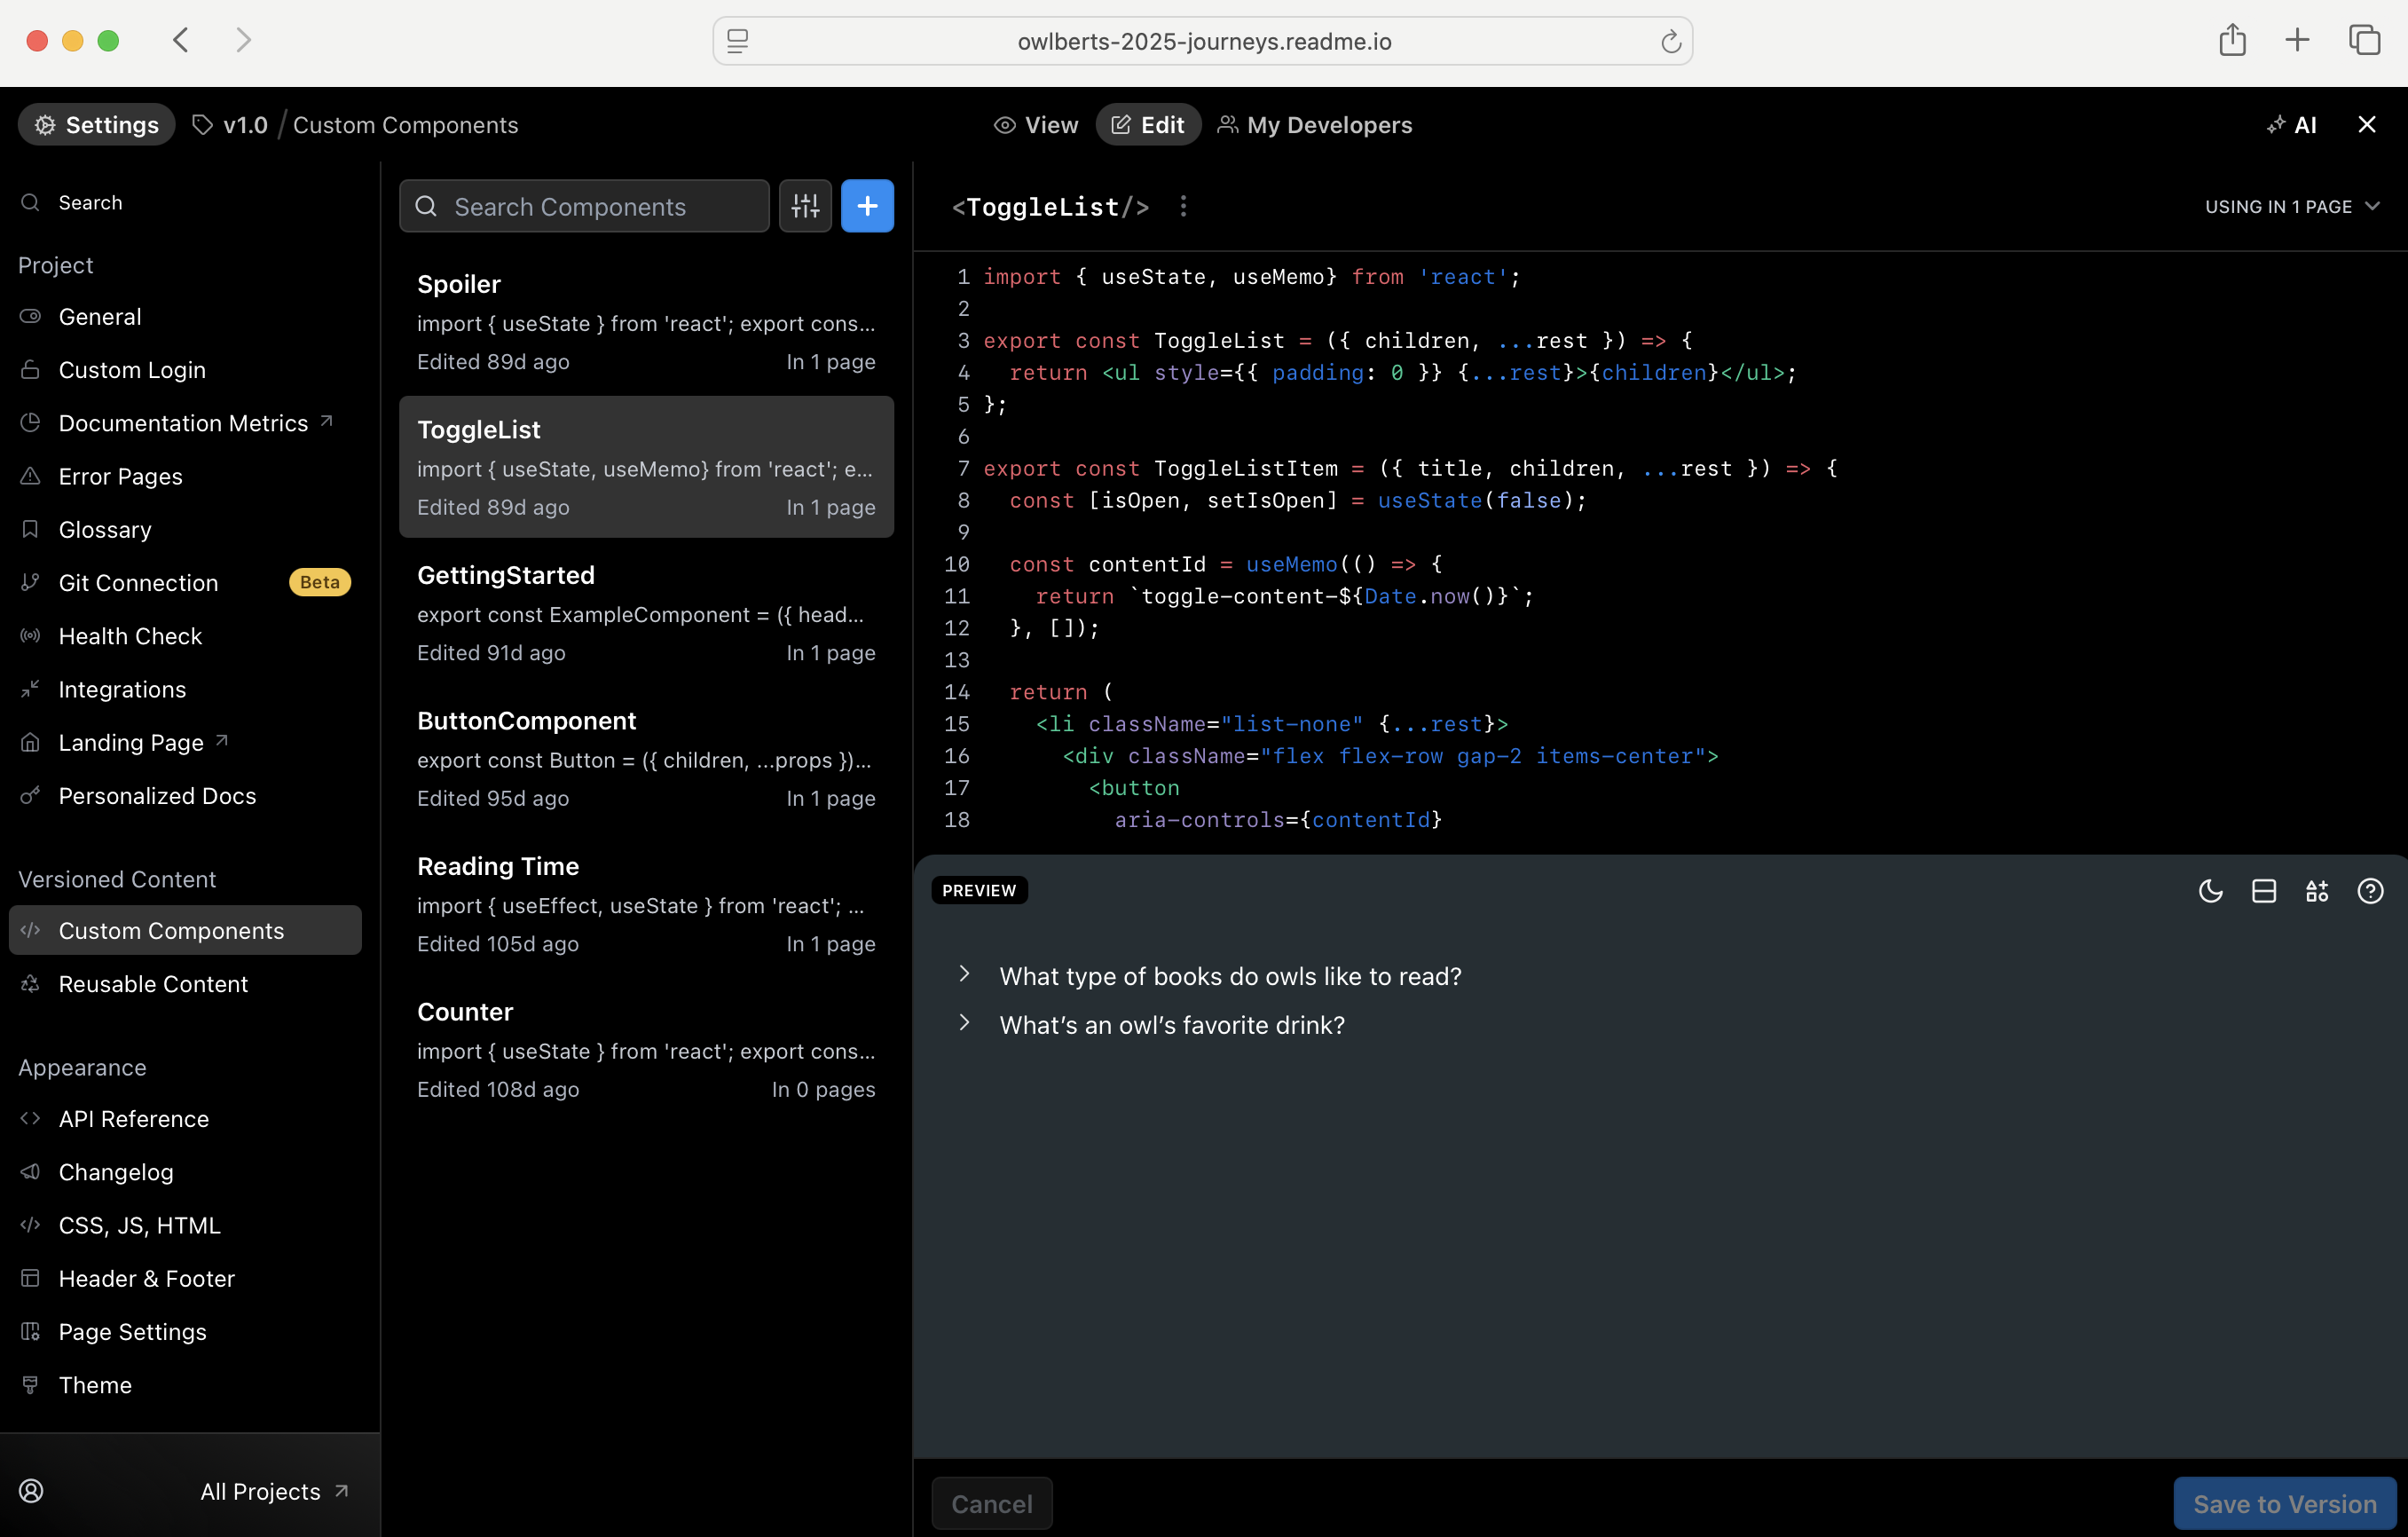Open help question mark icon in preview

click(x=2370, y=891)
